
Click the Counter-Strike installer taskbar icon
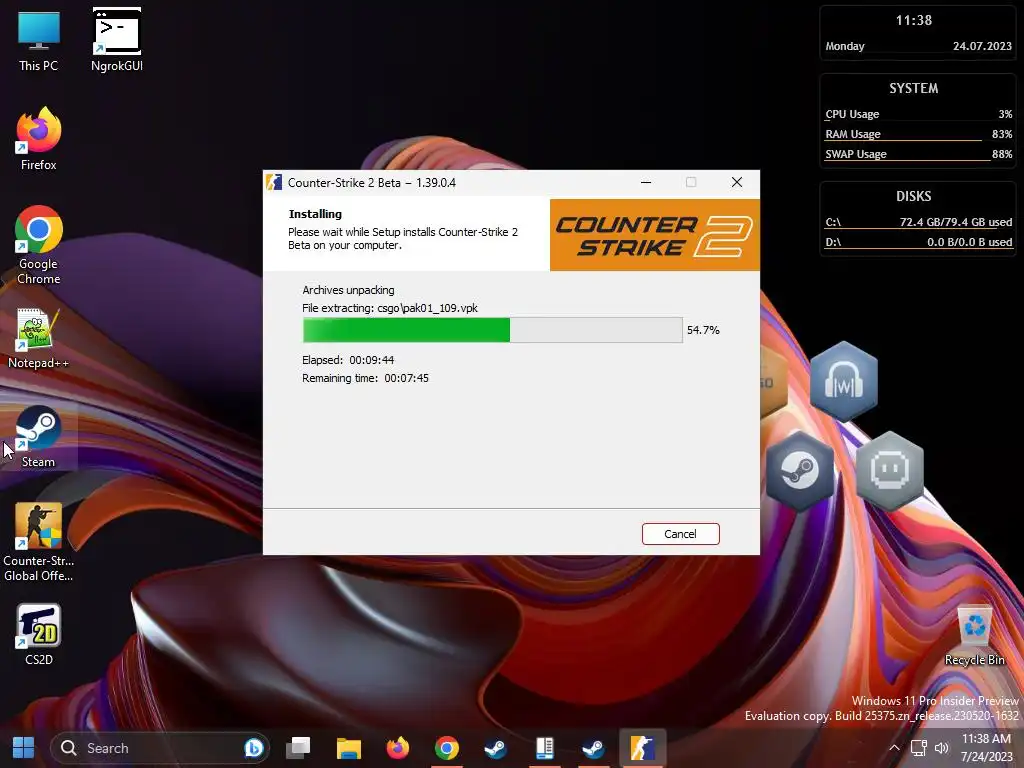coord(643,748)
